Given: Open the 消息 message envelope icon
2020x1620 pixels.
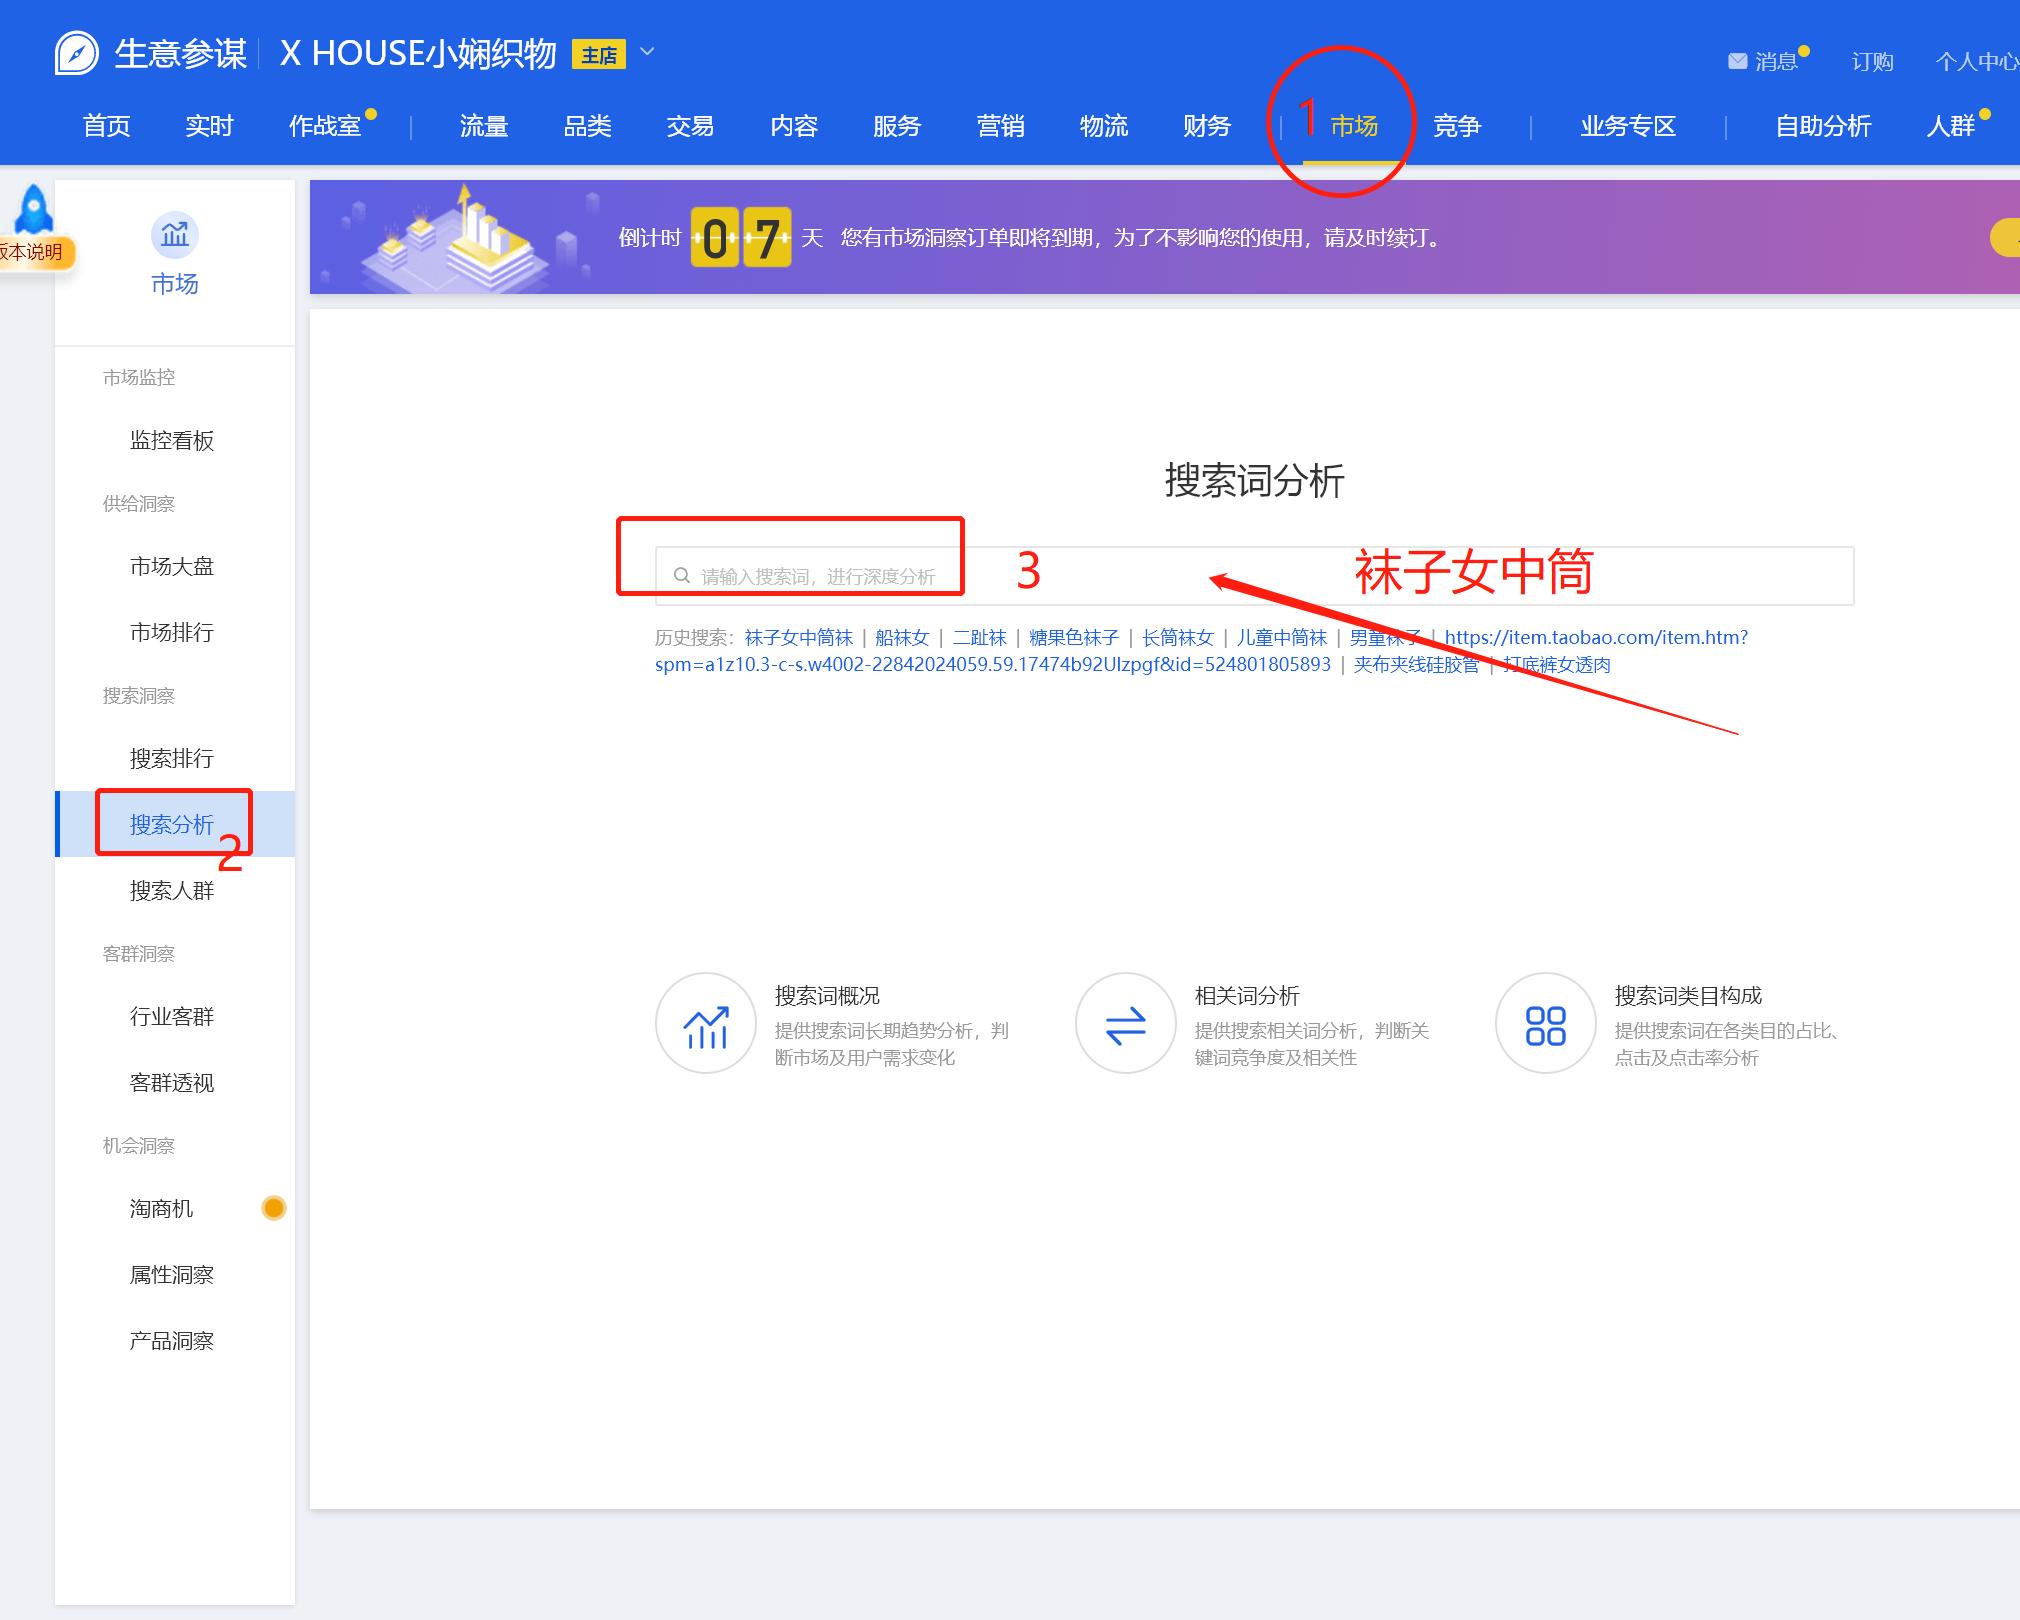Looking at the screenshot, I should coord(1737,60).
